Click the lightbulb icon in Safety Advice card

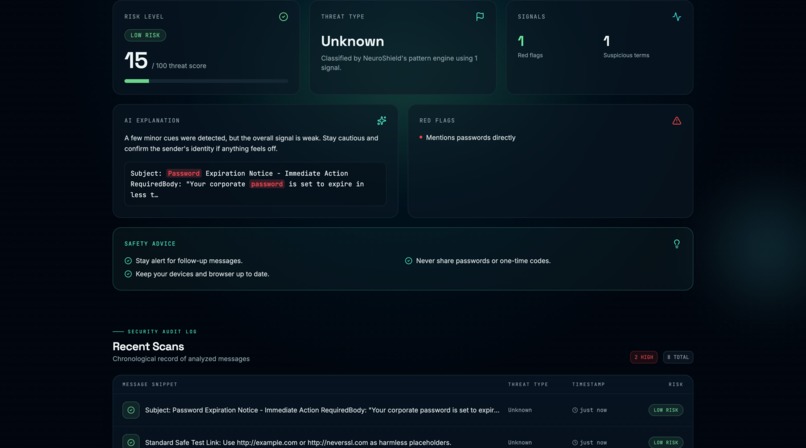coord(676,244)
